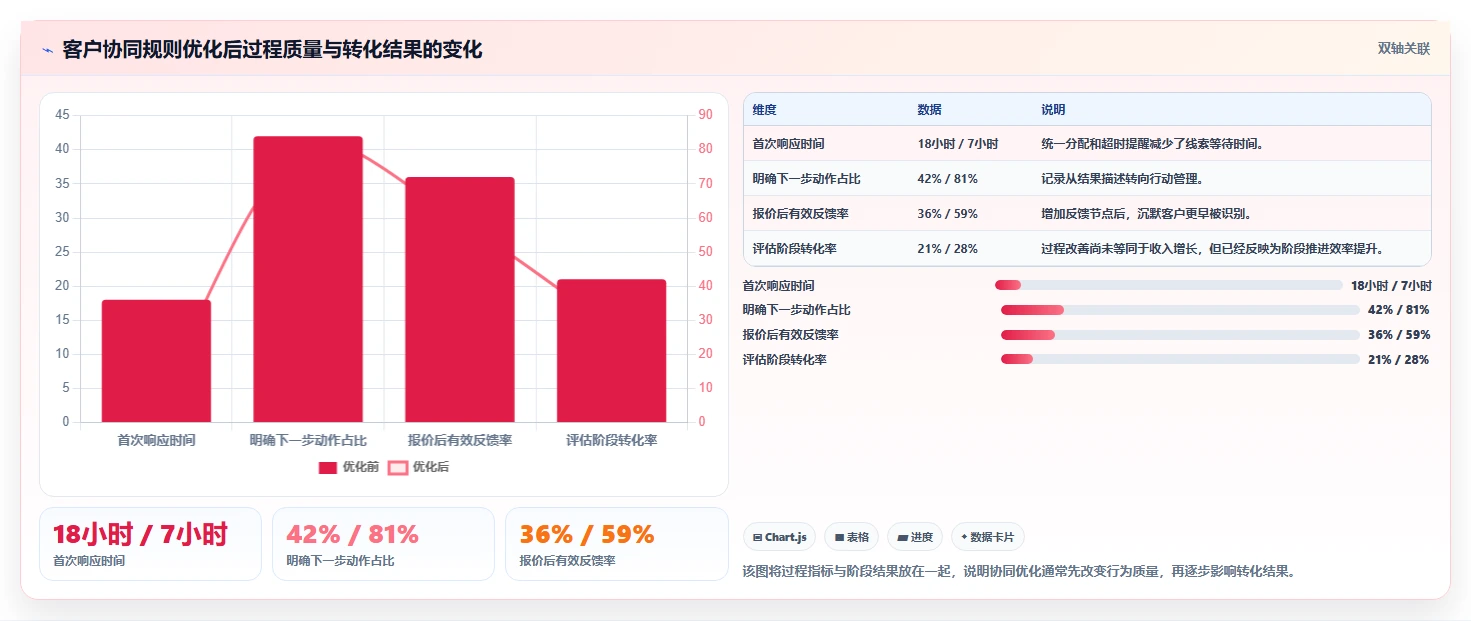Select the 明确下一步动作占比 table row label
The image size is (1471, 621).
(x=806, y=179)
